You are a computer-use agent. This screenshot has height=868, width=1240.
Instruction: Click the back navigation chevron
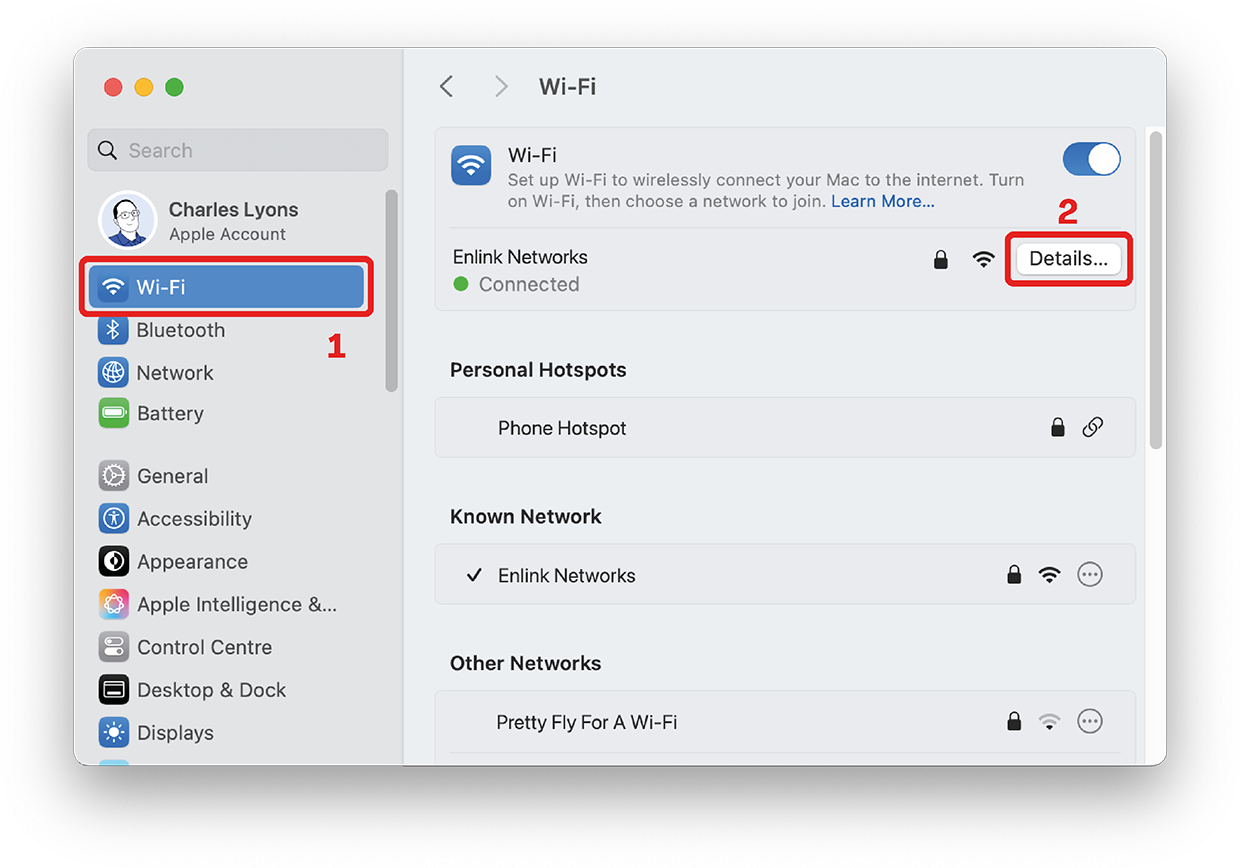(x=446, y=86)
